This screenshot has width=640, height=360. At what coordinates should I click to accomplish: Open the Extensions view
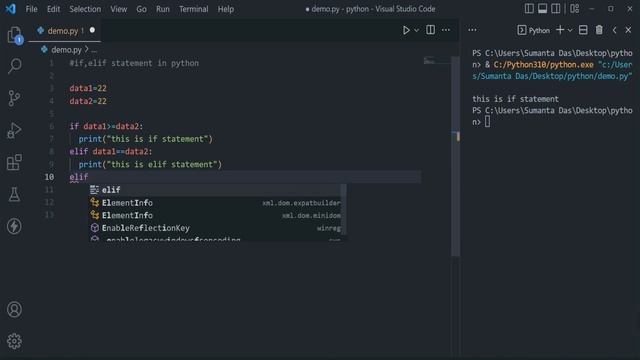[14, 162]
